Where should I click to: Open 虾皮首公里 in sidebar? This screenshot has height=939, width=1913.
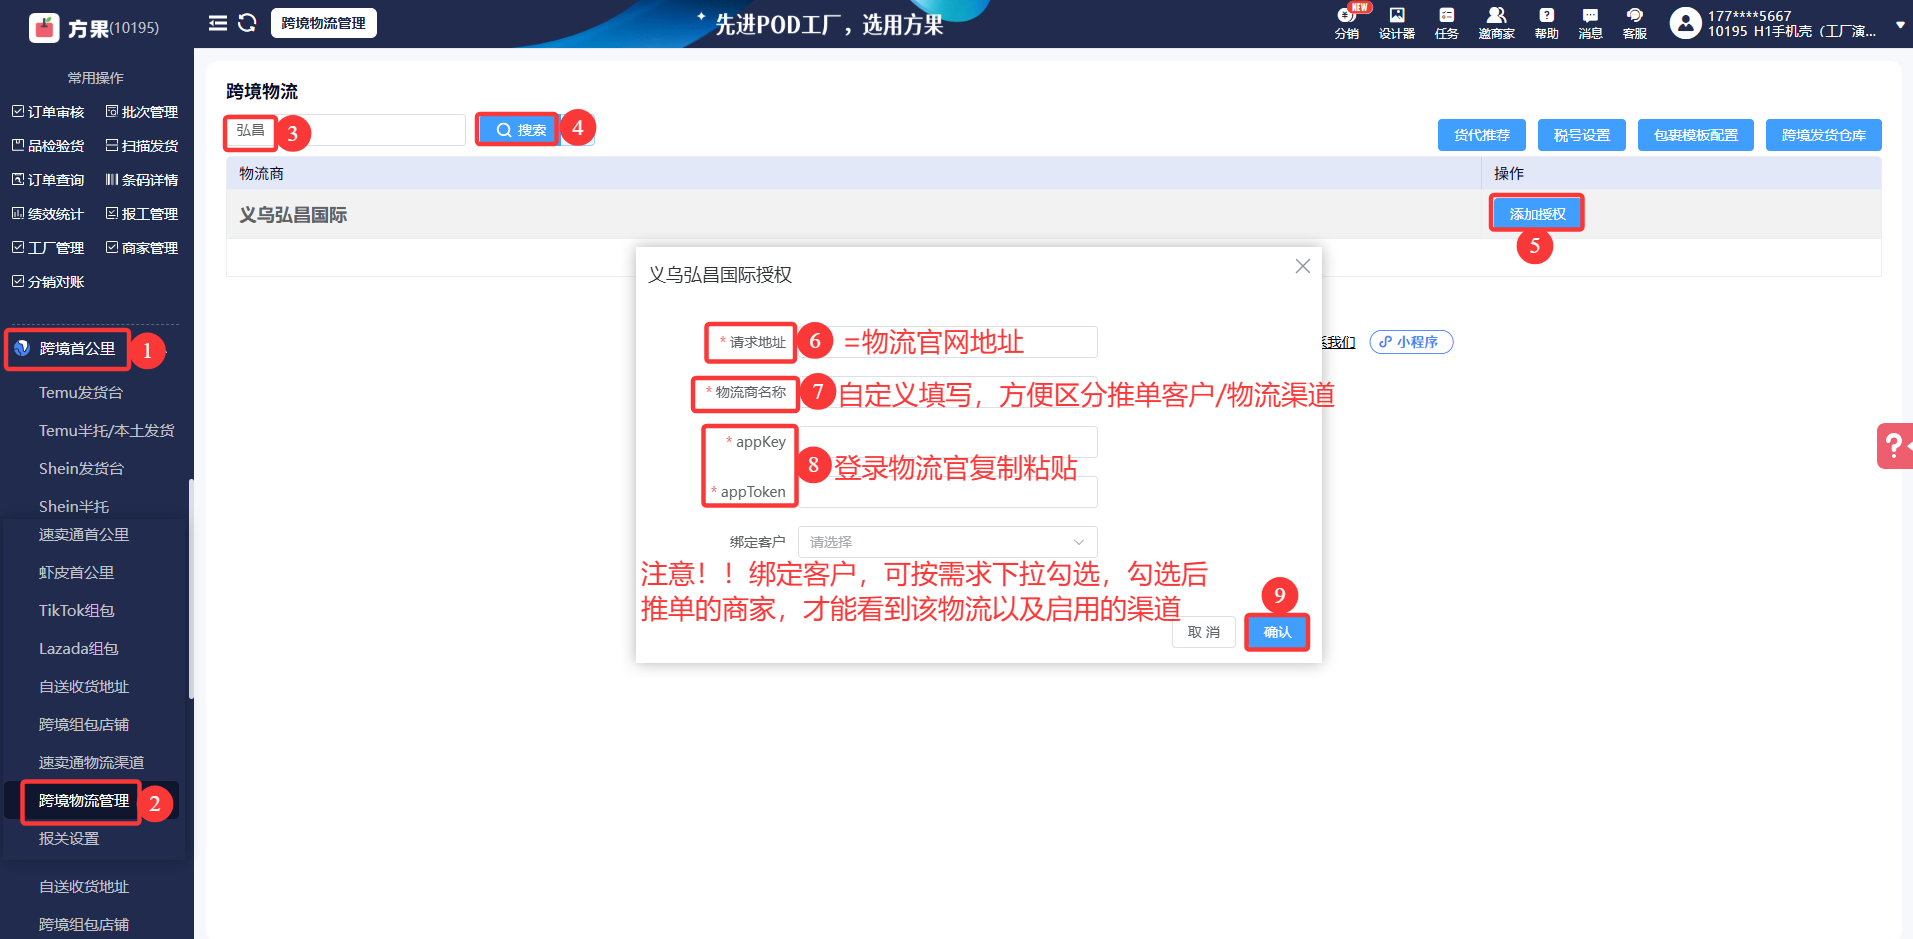tap(76, 573)
